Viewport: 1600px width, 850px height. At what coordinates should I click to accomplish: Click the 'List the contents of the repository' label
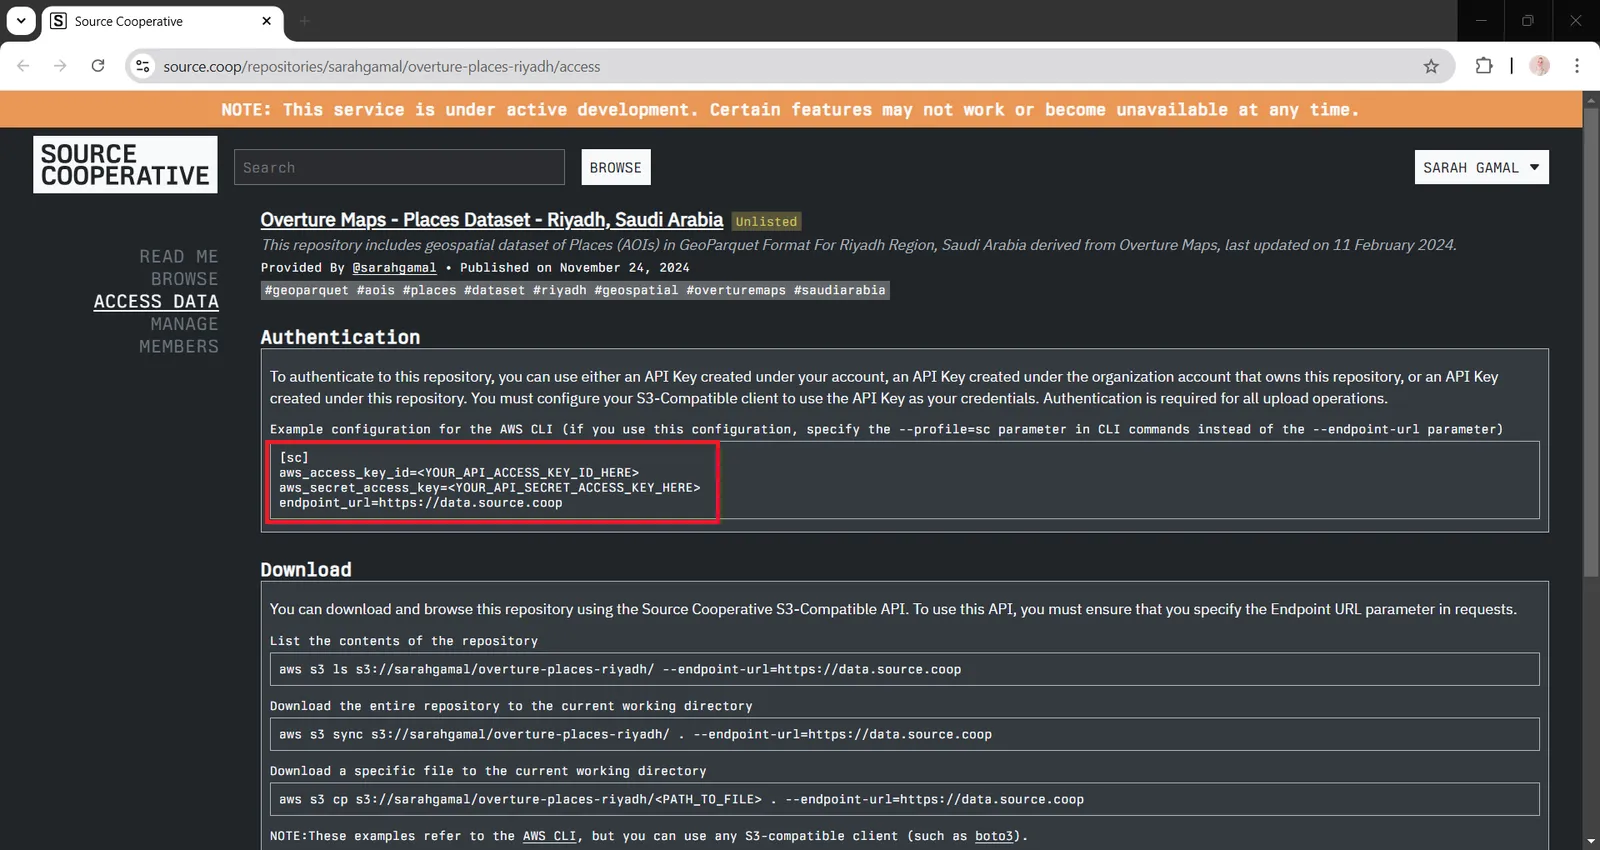(404, 641)
